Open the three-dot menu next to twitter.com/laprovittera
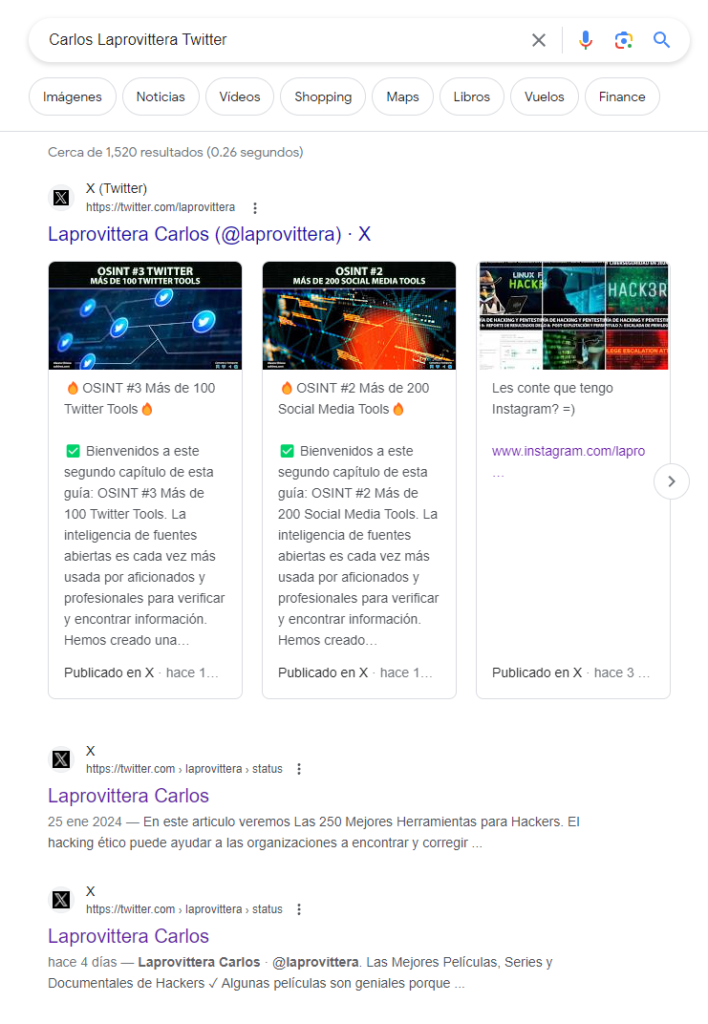708x1024 pixels. pyautogui.click(x=255, y=208)
